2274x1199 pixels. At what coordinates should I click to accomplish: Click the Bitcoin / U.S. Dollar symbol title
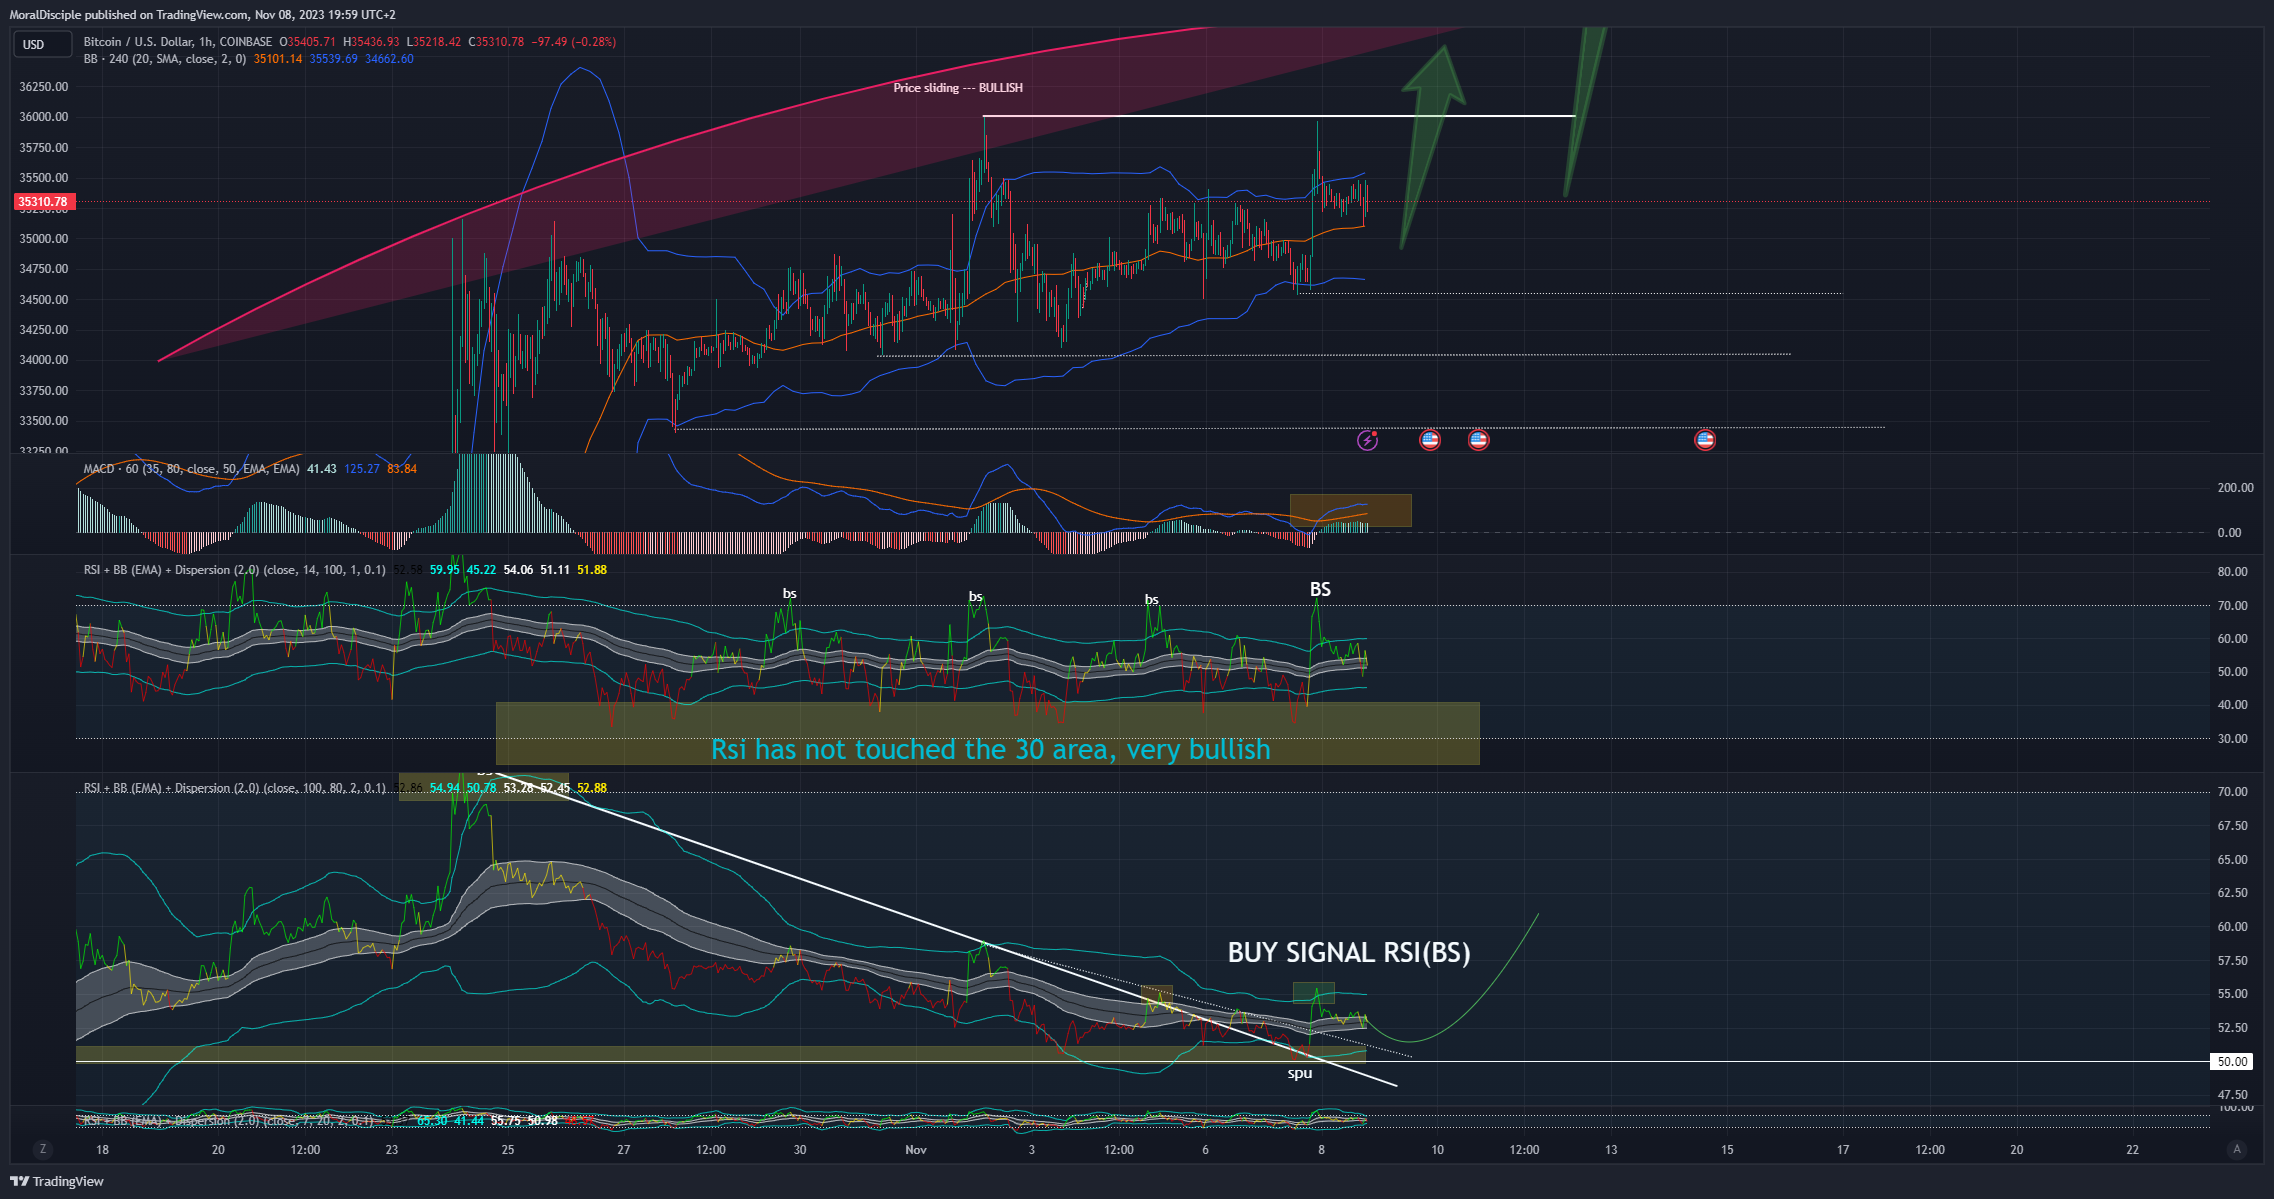click(178, 42)
